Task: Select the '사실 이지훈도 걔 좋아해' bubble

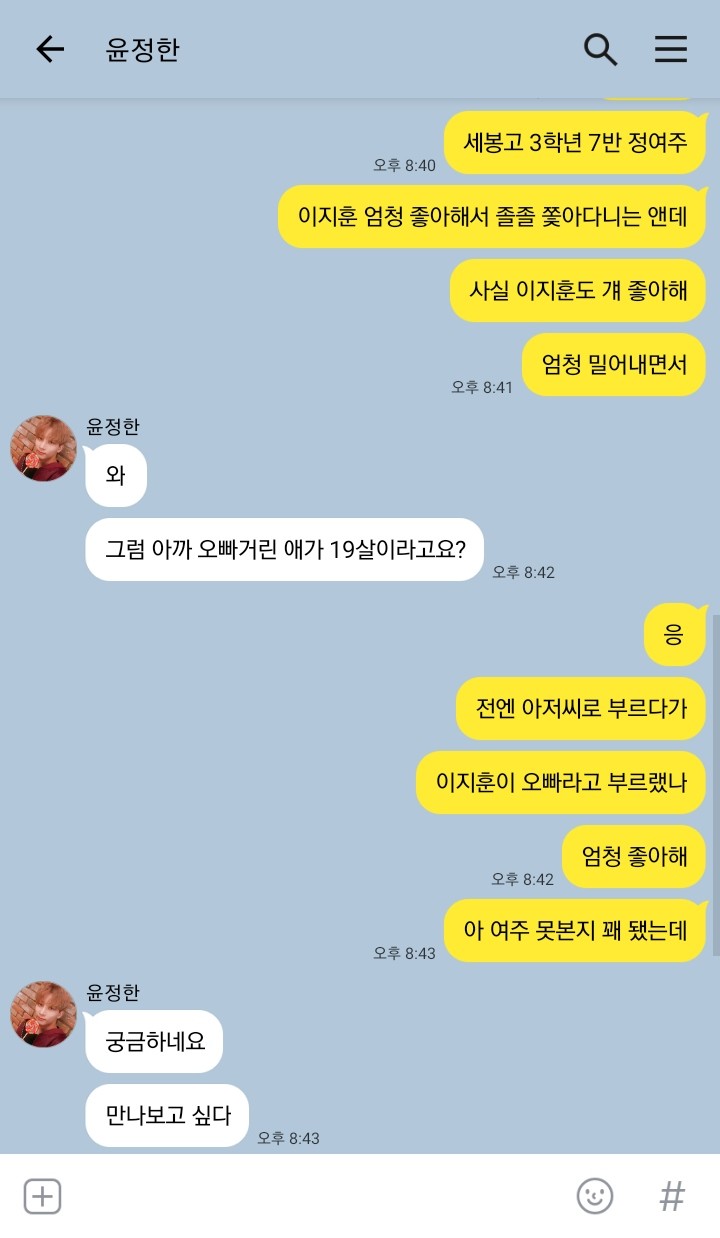Action: click(578, 290)
